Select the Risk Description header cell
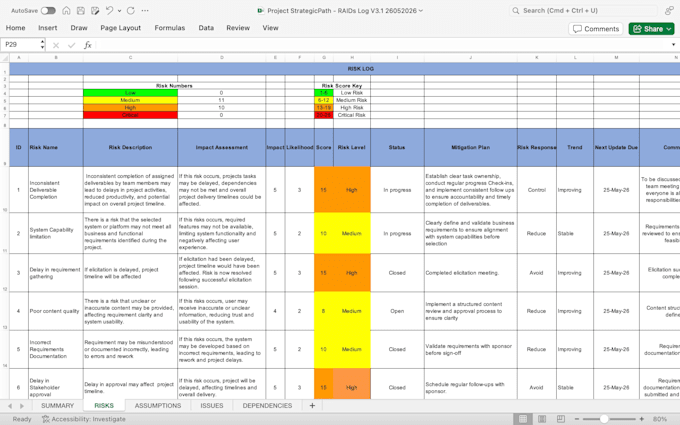The height and width of the screenshot is (425, 680). (130, 147)
